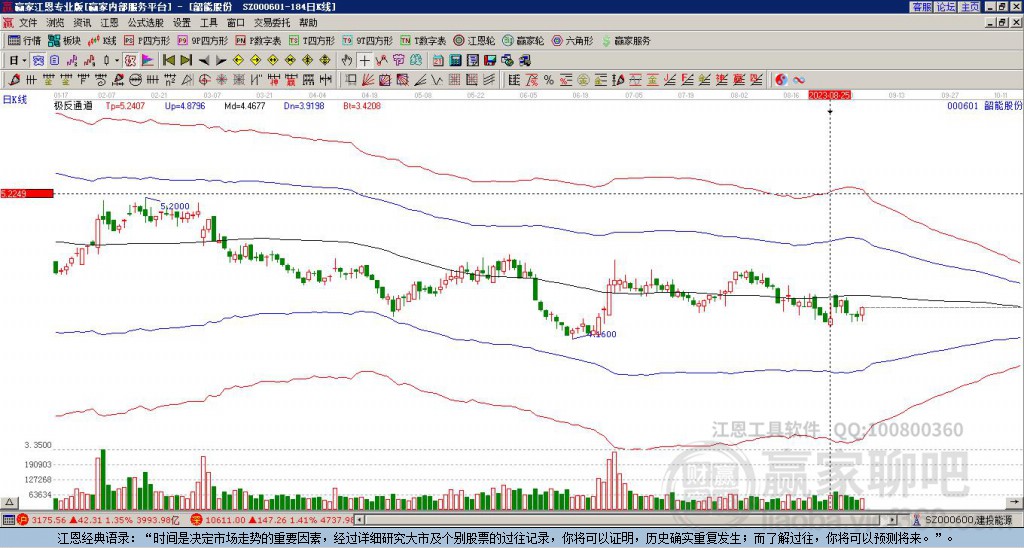
Task: Click the 日K线 chart label
Action: (15, 100)
